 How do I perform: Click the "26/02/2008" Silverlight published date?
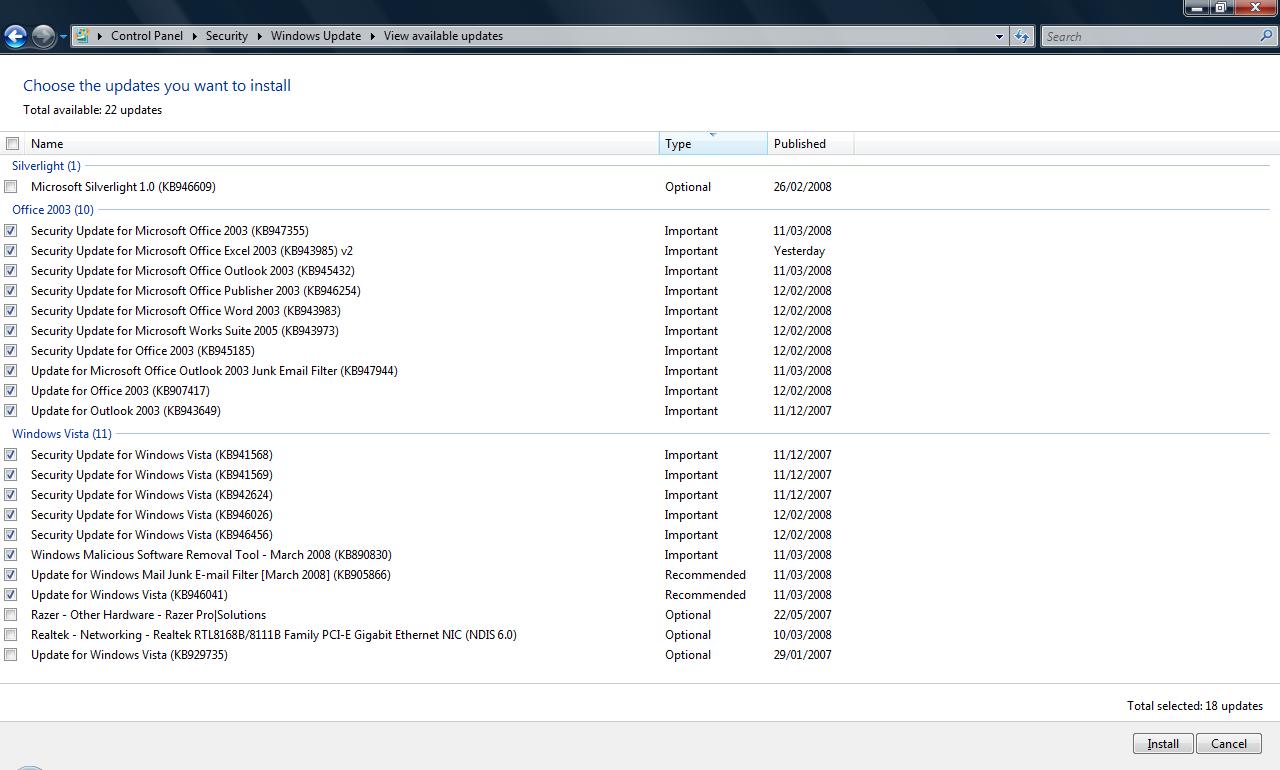click(802, 187)
